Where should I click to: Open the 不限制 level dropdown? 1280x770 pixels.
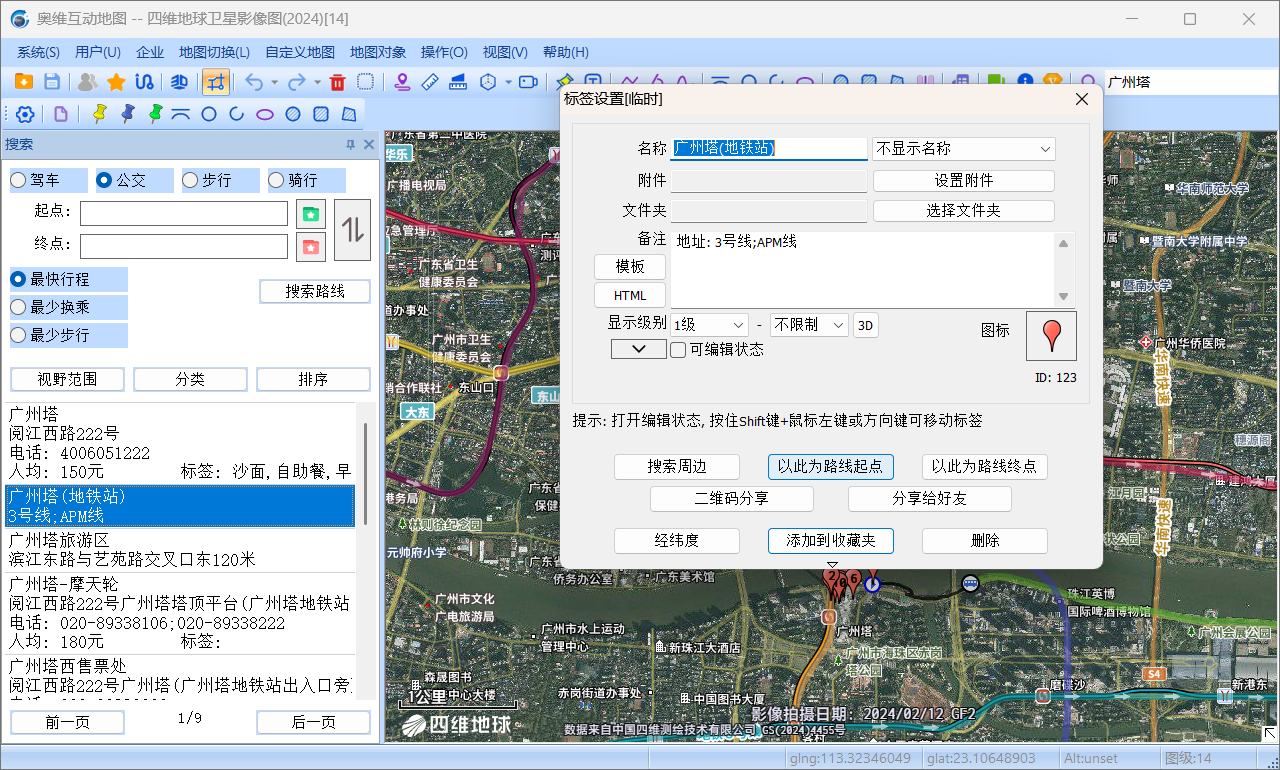tap(809, 325)
